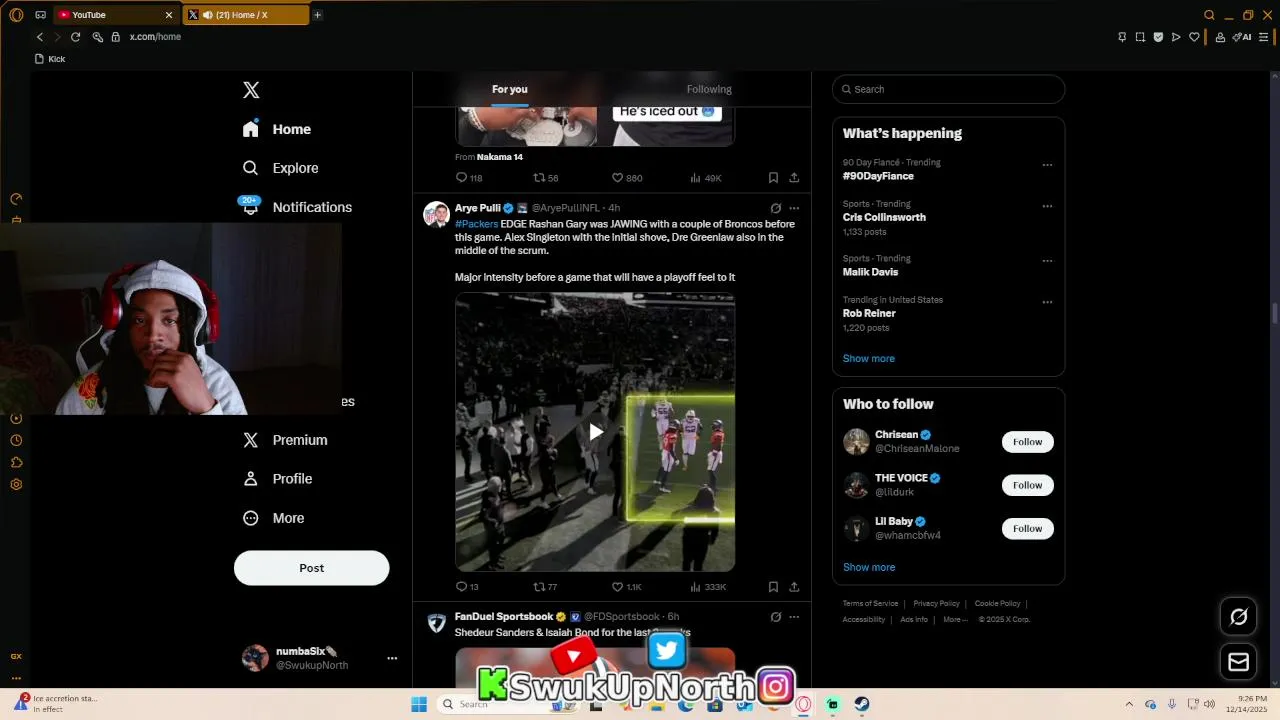
Task: Like the post with 1.1K likes
Action: point(627,587)
